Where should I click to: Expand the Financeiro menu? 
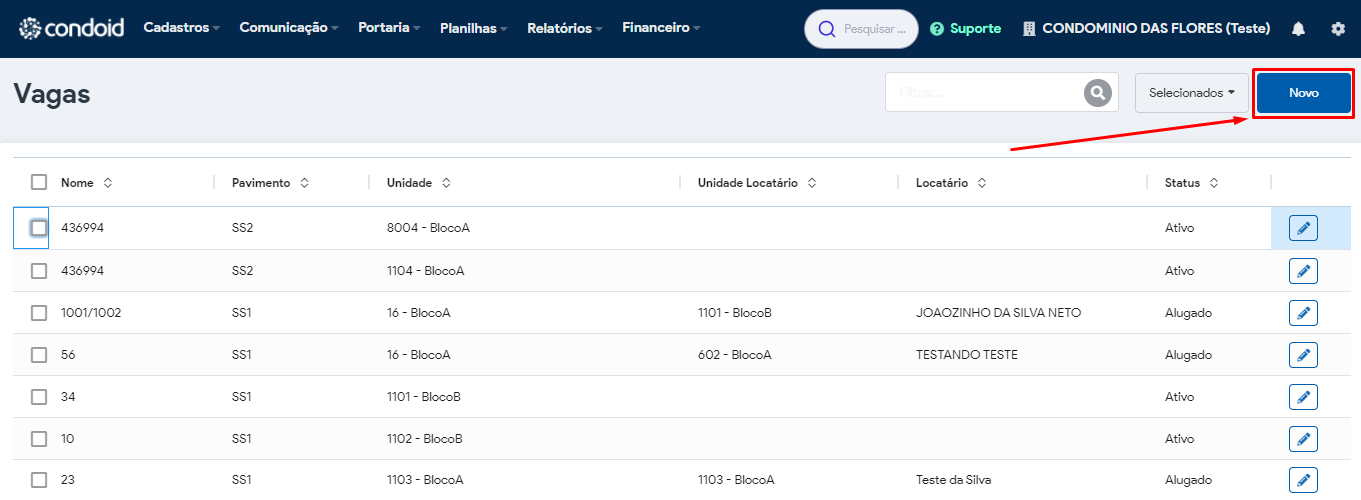[x=661, y=28]
